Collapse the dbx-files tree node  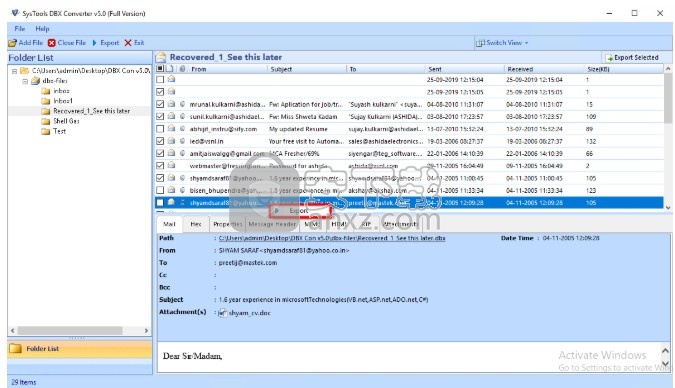coord(25,81)
